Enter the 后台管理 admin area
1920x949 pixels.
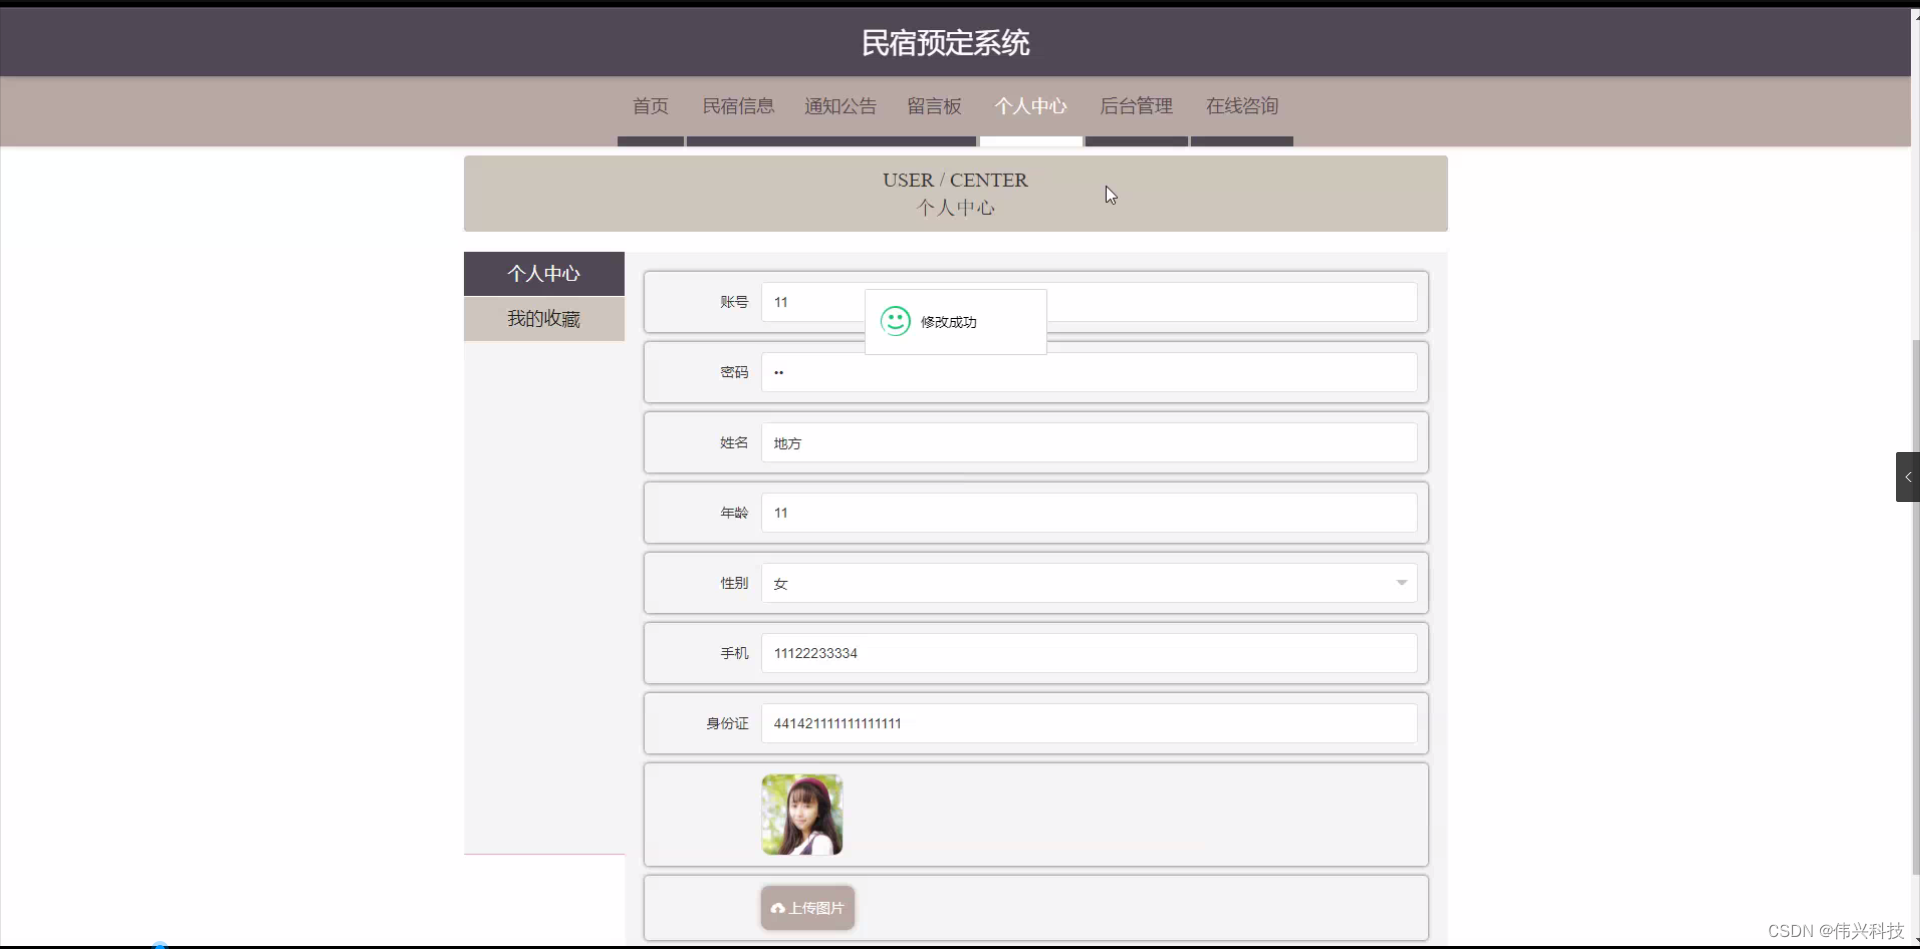1136,106
